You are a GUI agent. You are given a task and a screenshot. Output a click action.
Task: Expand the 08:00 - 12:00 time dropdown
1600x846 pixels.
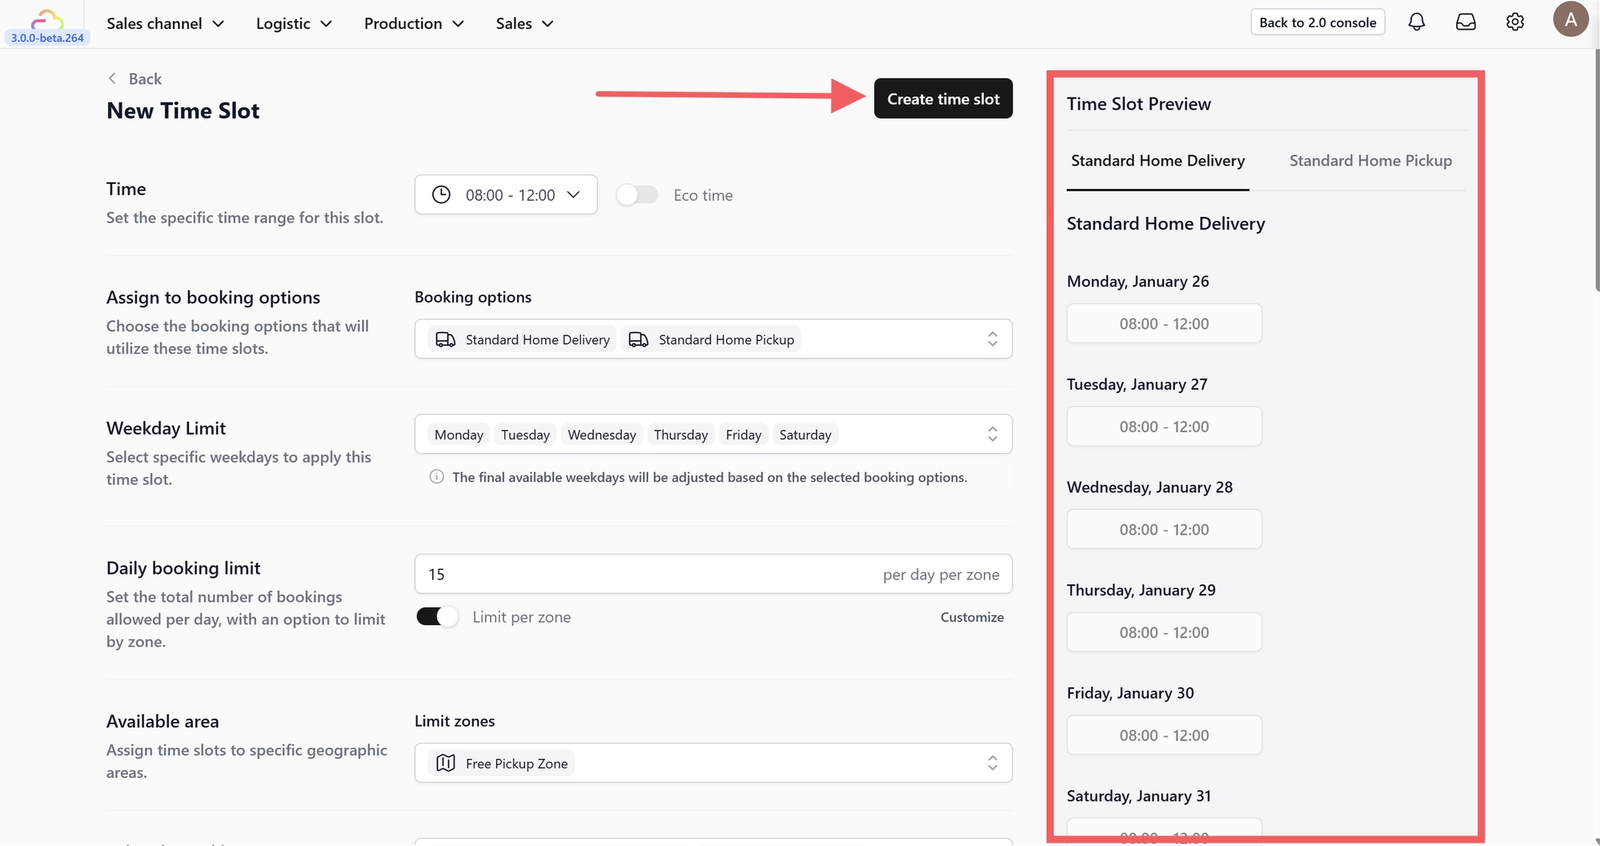[506, 195]
